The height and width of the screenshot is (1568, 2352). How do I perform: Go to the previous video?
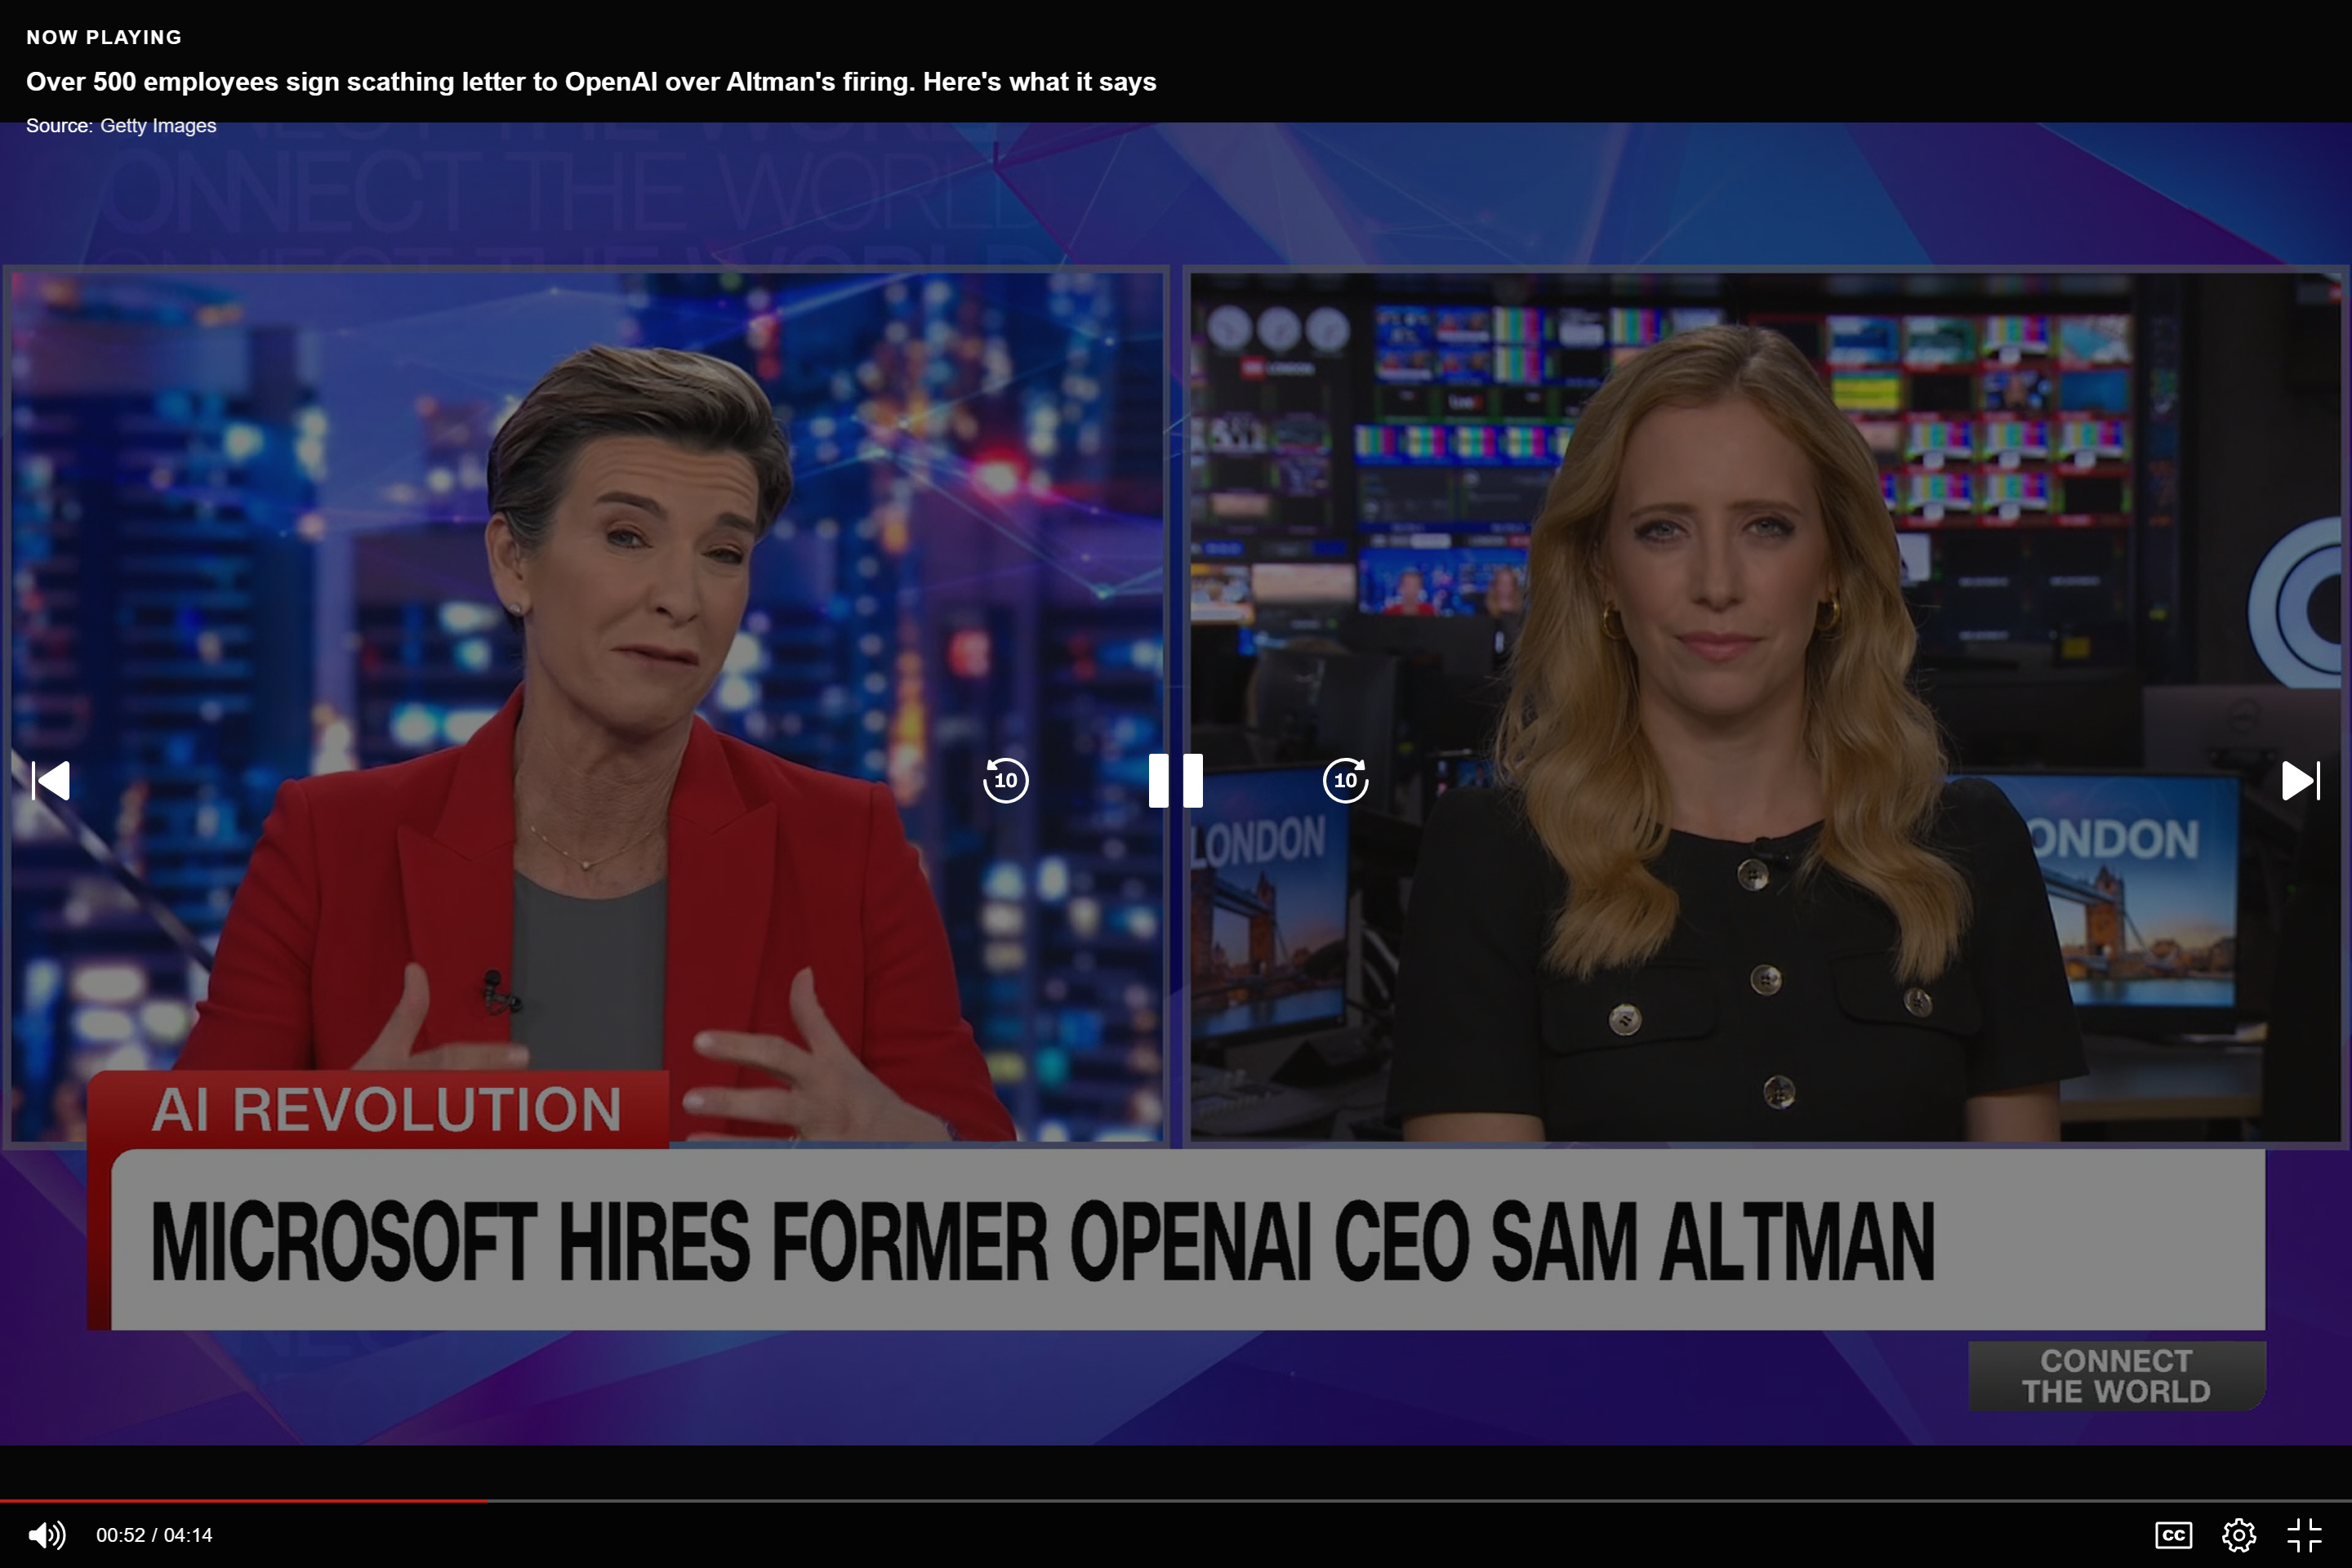click(x=51, y=780)
